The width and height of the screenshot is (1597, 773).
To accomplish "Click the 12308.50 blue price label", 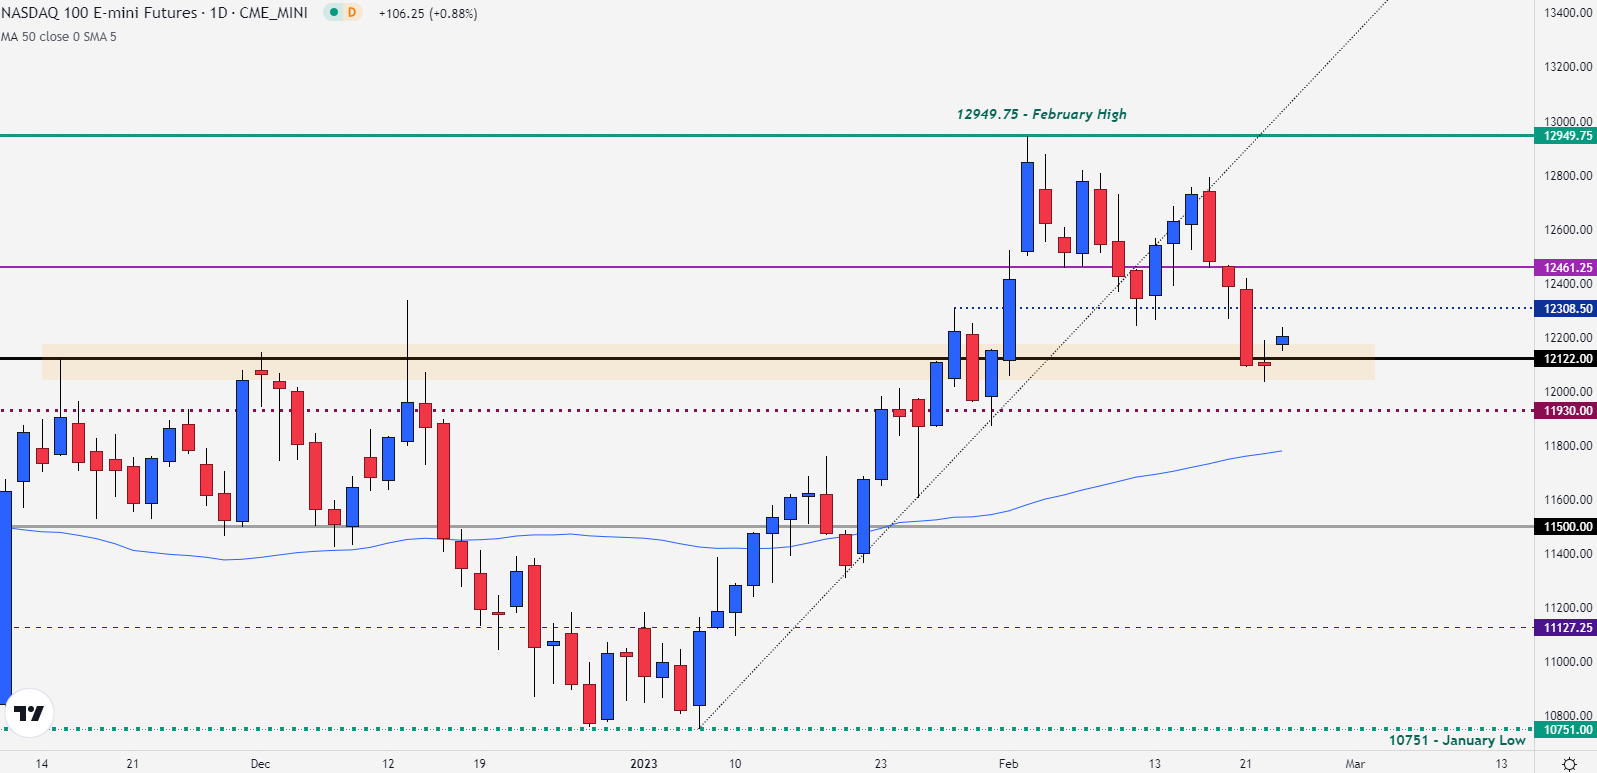I will click(x=1565, y=309).
